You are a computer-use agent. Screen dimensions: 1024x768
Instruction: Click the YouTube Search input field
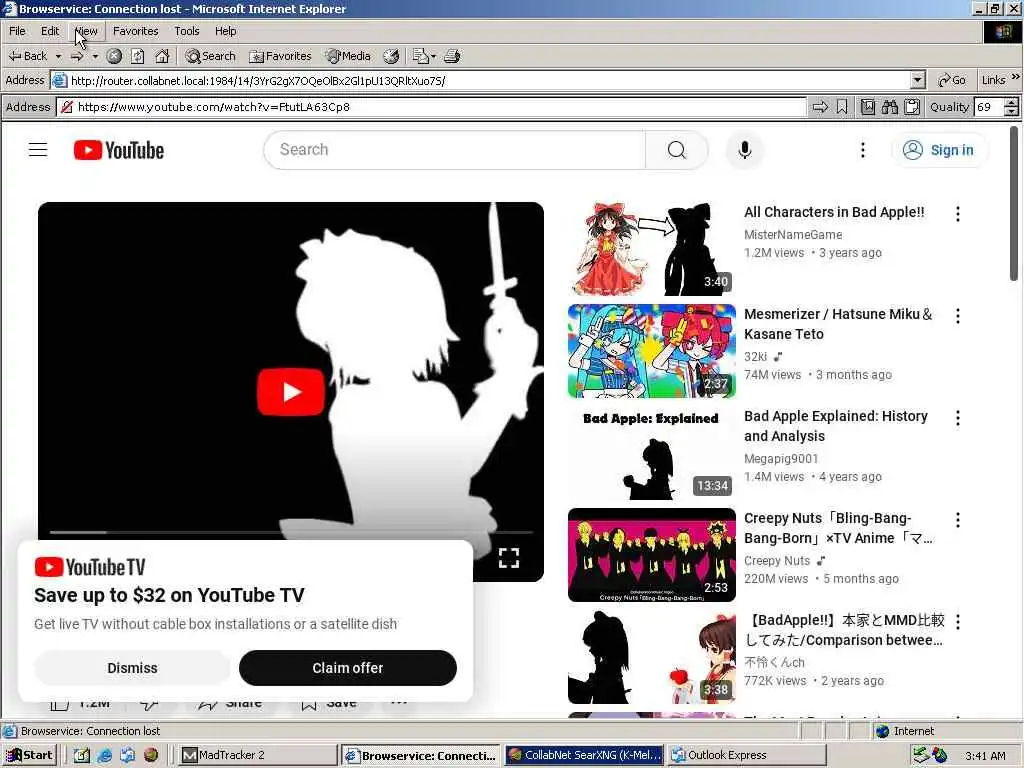[455, 150]
